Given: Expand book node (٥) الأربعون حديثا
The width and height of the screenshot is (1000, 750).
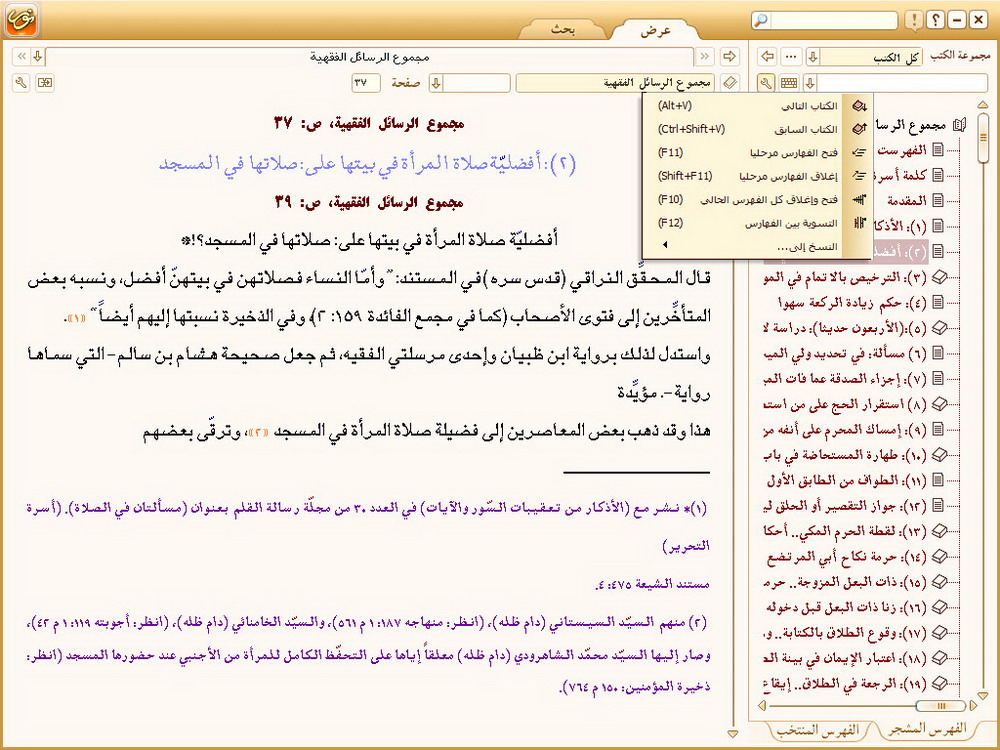Looking at the screenshot, I should point(939,327).
